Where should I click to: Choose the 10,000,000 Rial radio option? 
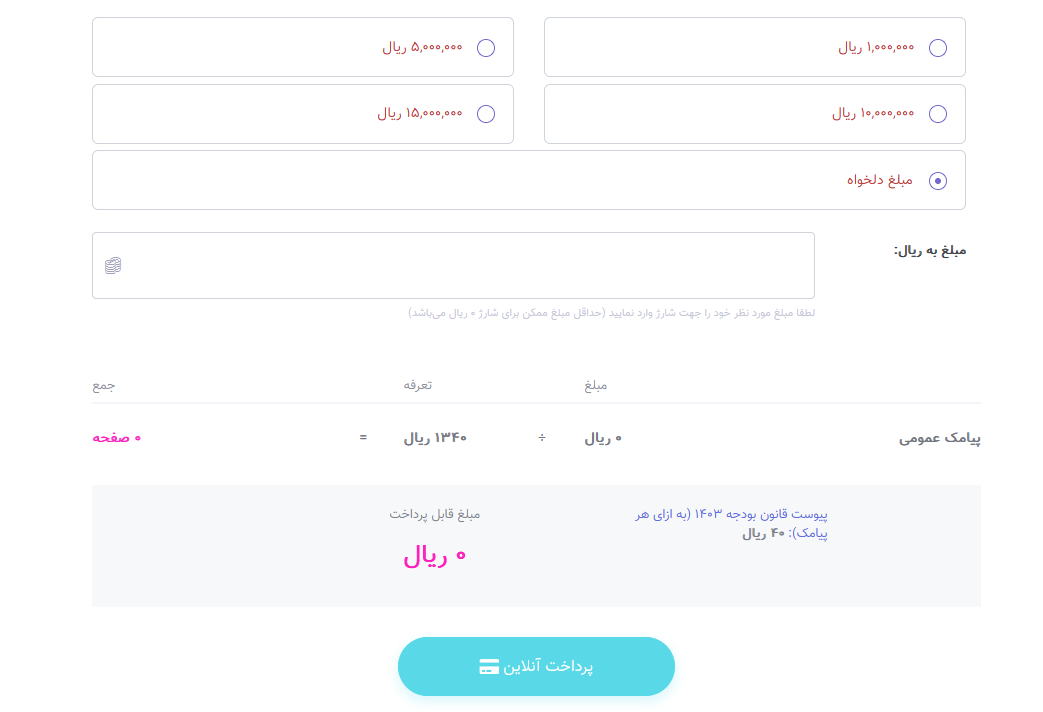tap(938, 114)
